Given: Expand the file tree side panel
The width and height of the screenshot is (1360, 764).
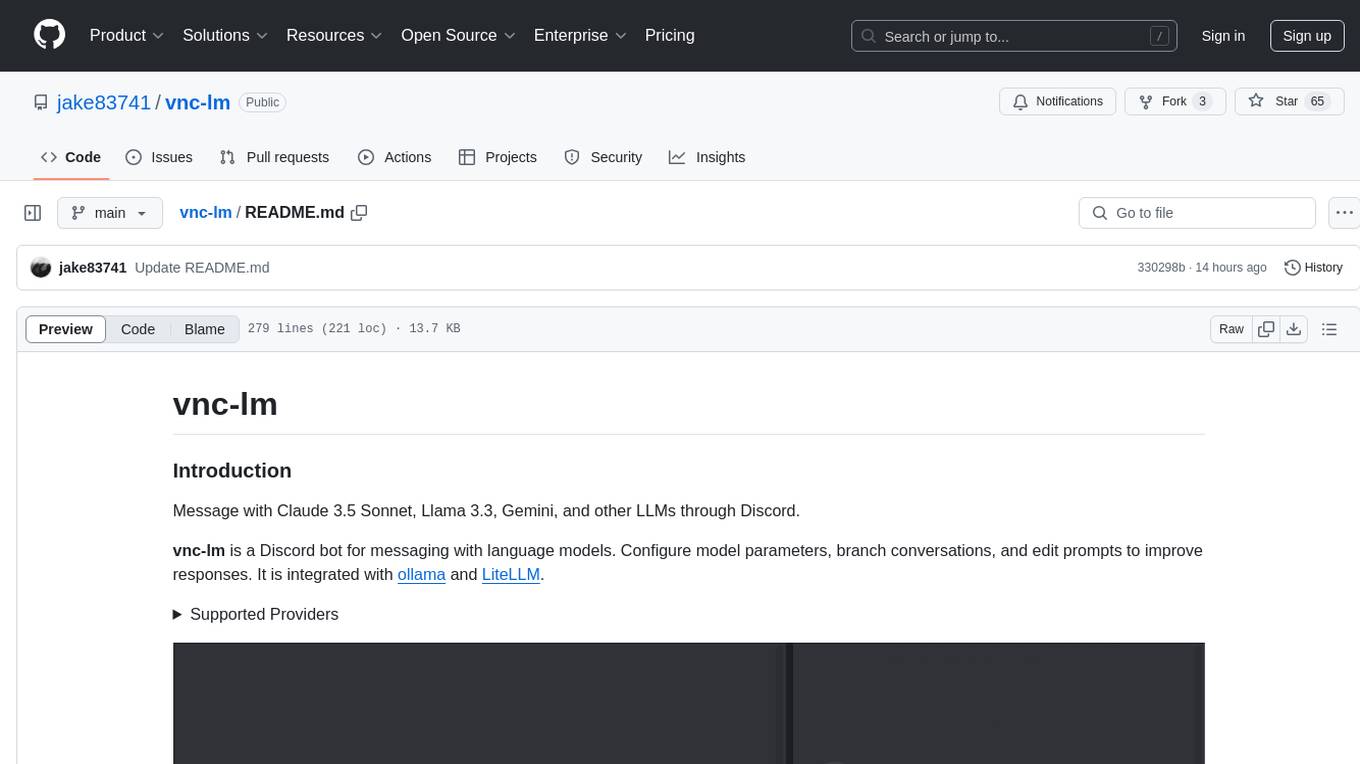Looking at the screenshot, I should tap(33, 213).
